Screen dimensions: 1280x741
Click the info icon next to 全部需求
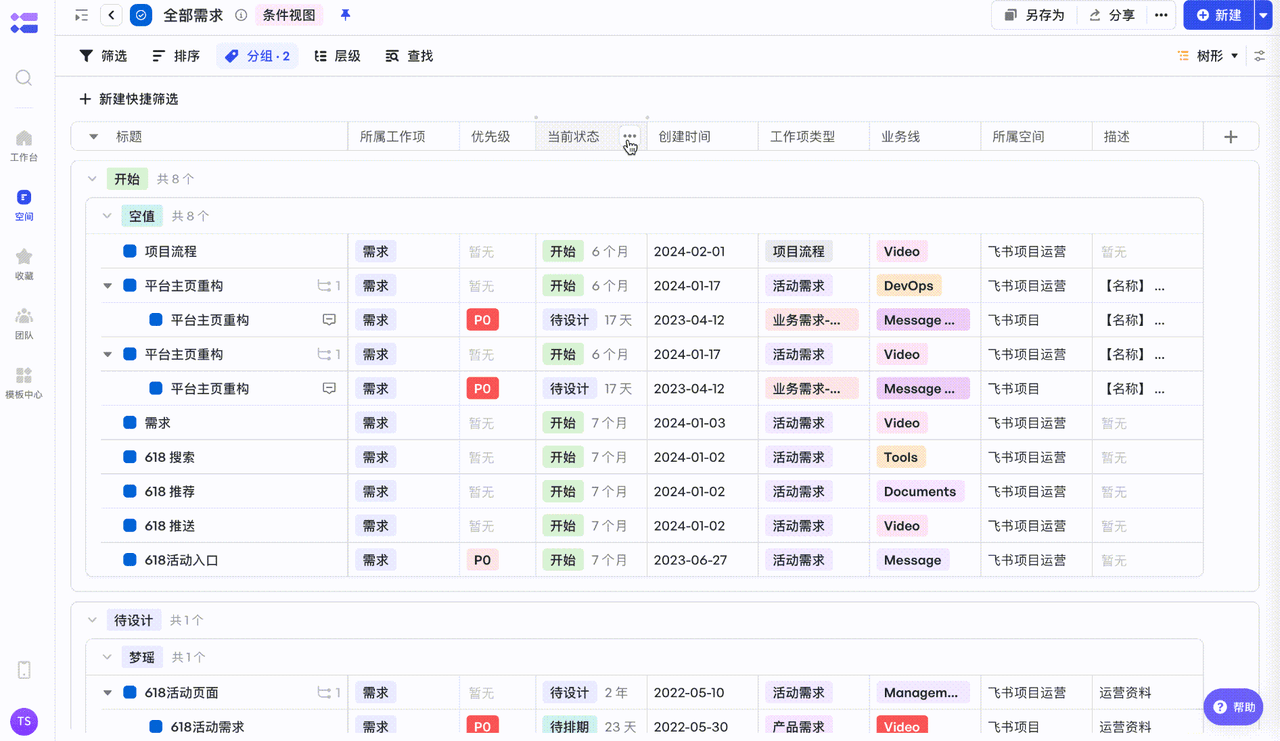241,15
